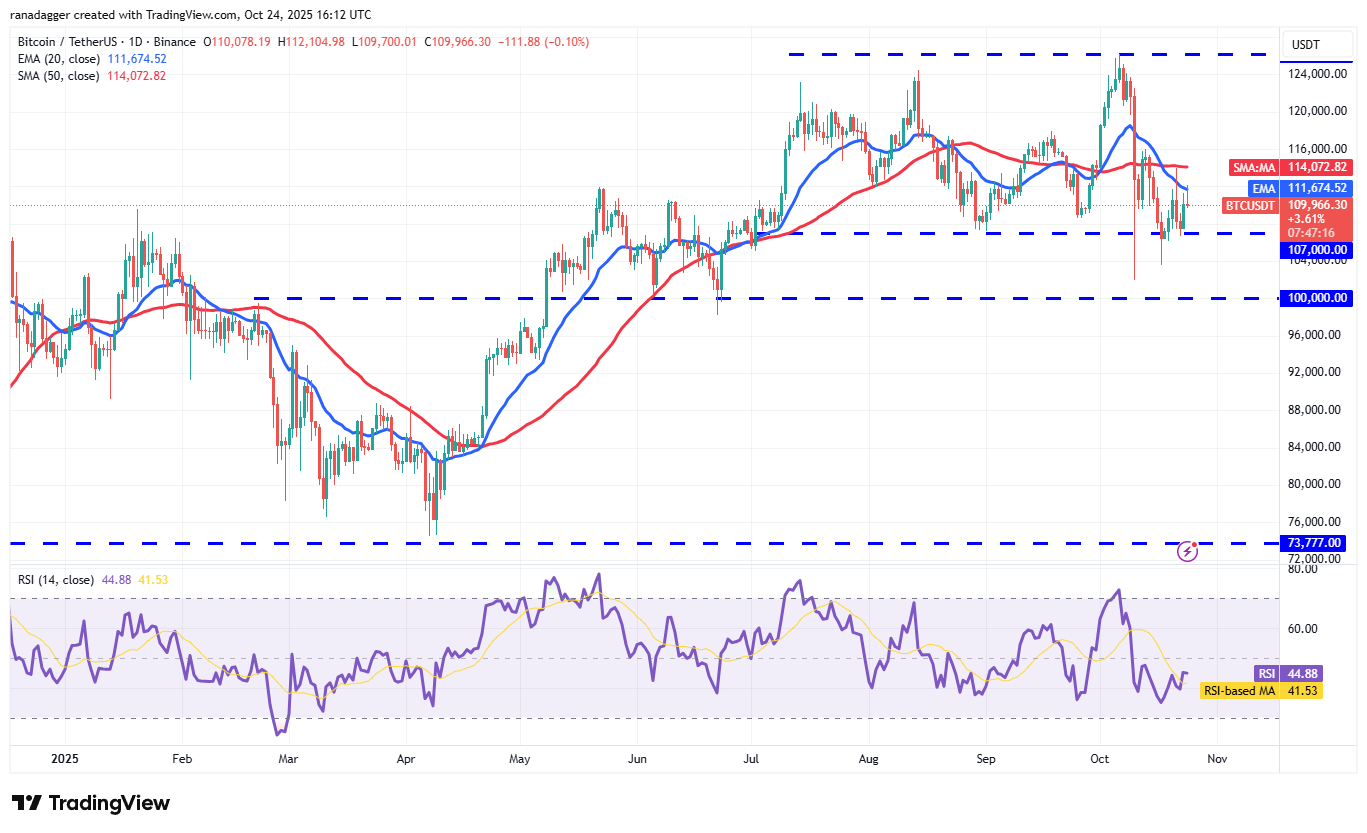The height and width of the screenshot is (833, 1367).
Task: Click the Oct month label on the time axis
Action: (x=1099, y=759)
